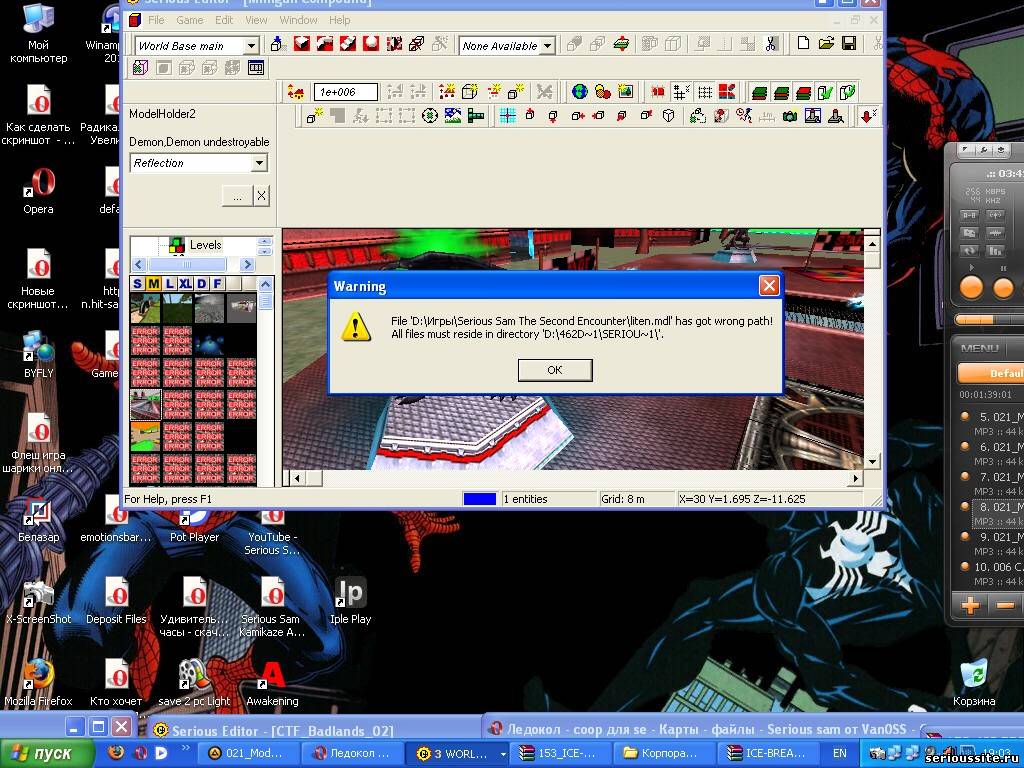Expand the None Available dropdown

click(547, 46)
